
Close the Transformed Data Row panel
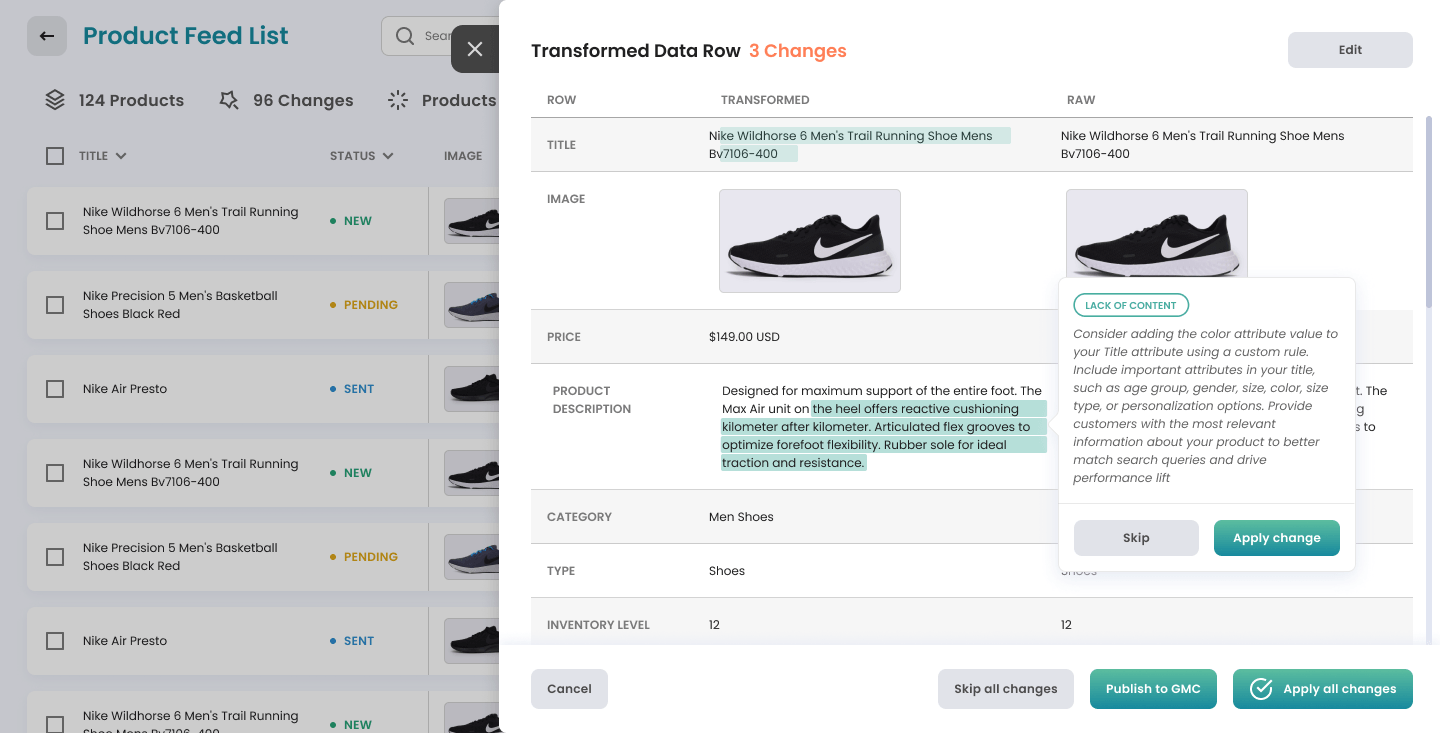(x=475, y=49)
